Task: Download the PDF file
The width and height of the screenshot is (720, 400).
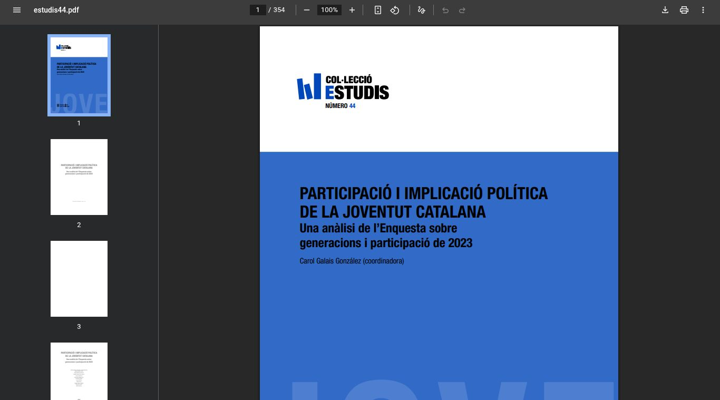Action: (x=665, y=10)
